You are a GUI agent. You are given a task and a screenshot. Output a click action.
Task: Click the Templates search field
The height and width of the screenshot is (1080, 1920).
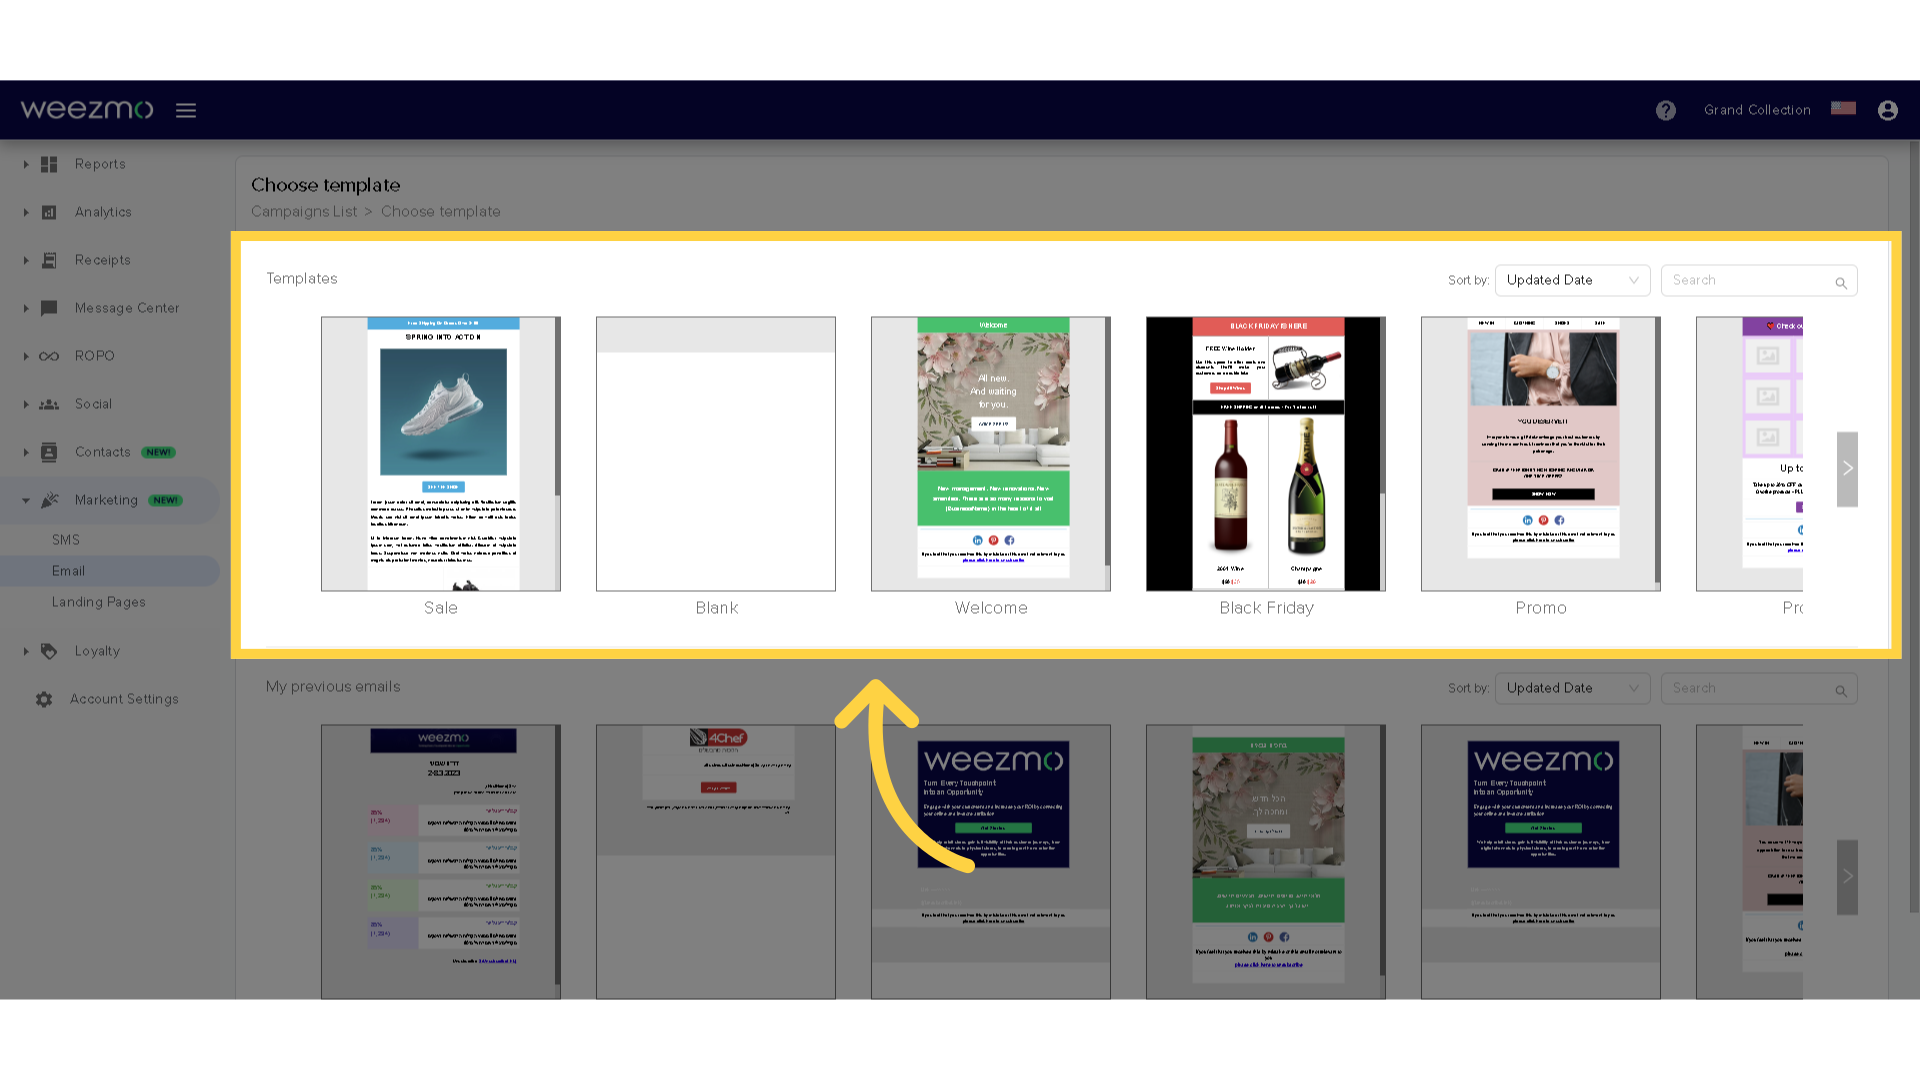click(x=1759, y=280)
